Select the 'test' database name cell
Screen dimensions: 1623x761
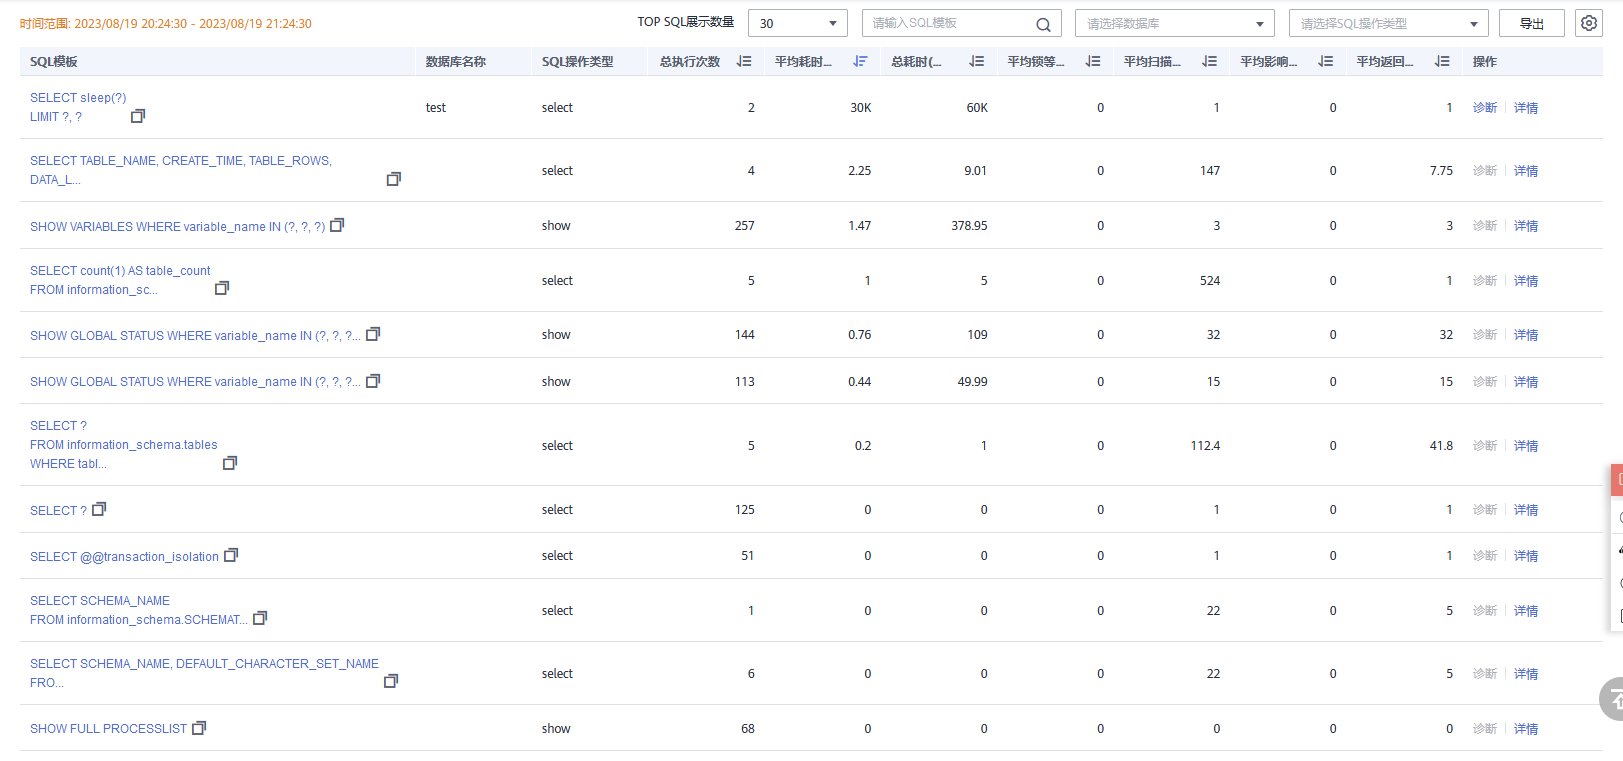(x=436, y=108)
